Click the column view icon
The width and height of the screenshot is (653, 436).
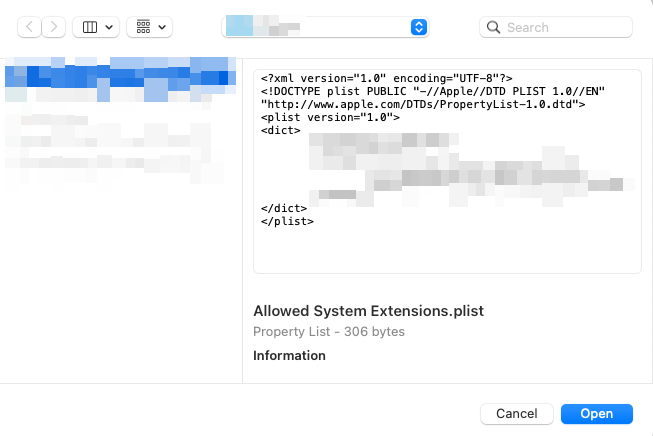[90, 27]
